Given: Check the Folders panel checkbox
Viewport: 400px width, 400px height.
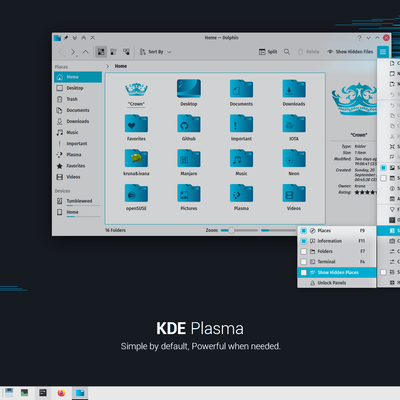Looking at the screenshot, I should tap(304, 251).
